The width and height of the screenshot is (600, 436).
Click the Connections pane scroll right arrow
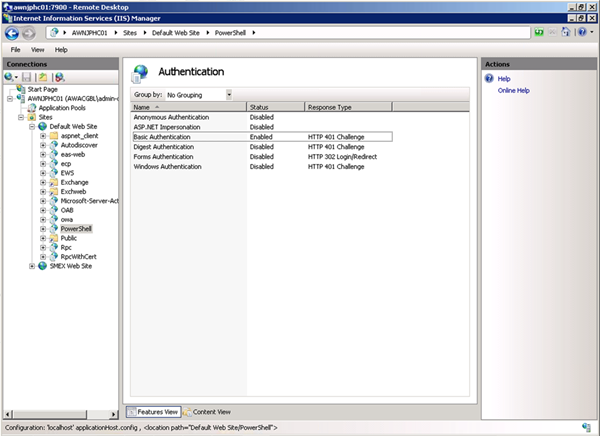click(x=113, y=414)
